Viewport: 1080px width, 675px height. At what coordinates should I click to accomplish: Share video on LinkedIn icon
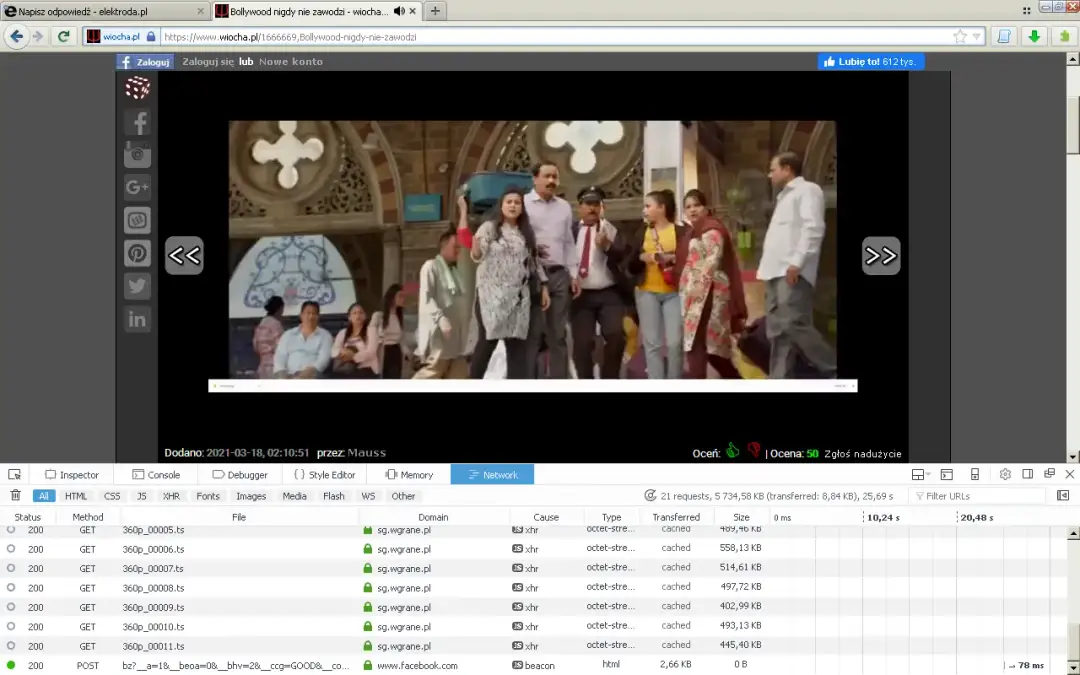(x=137, y=320)
